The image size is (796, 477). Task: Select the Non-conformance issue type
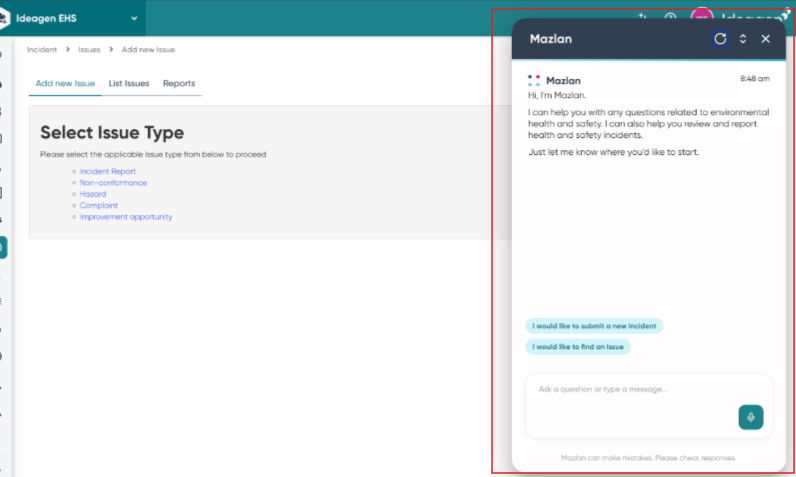(x=113, y=183)
